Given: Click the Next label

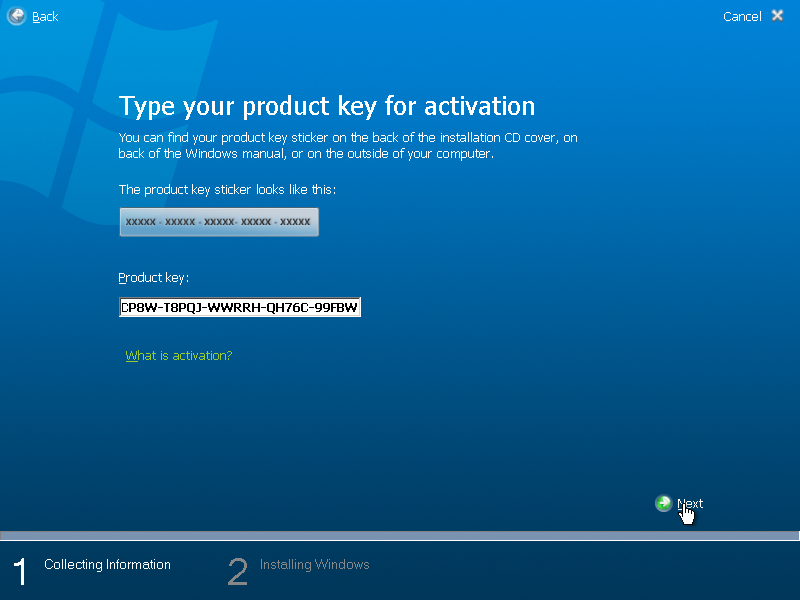Looking at the screenshot, I should (x=690, y=504).
